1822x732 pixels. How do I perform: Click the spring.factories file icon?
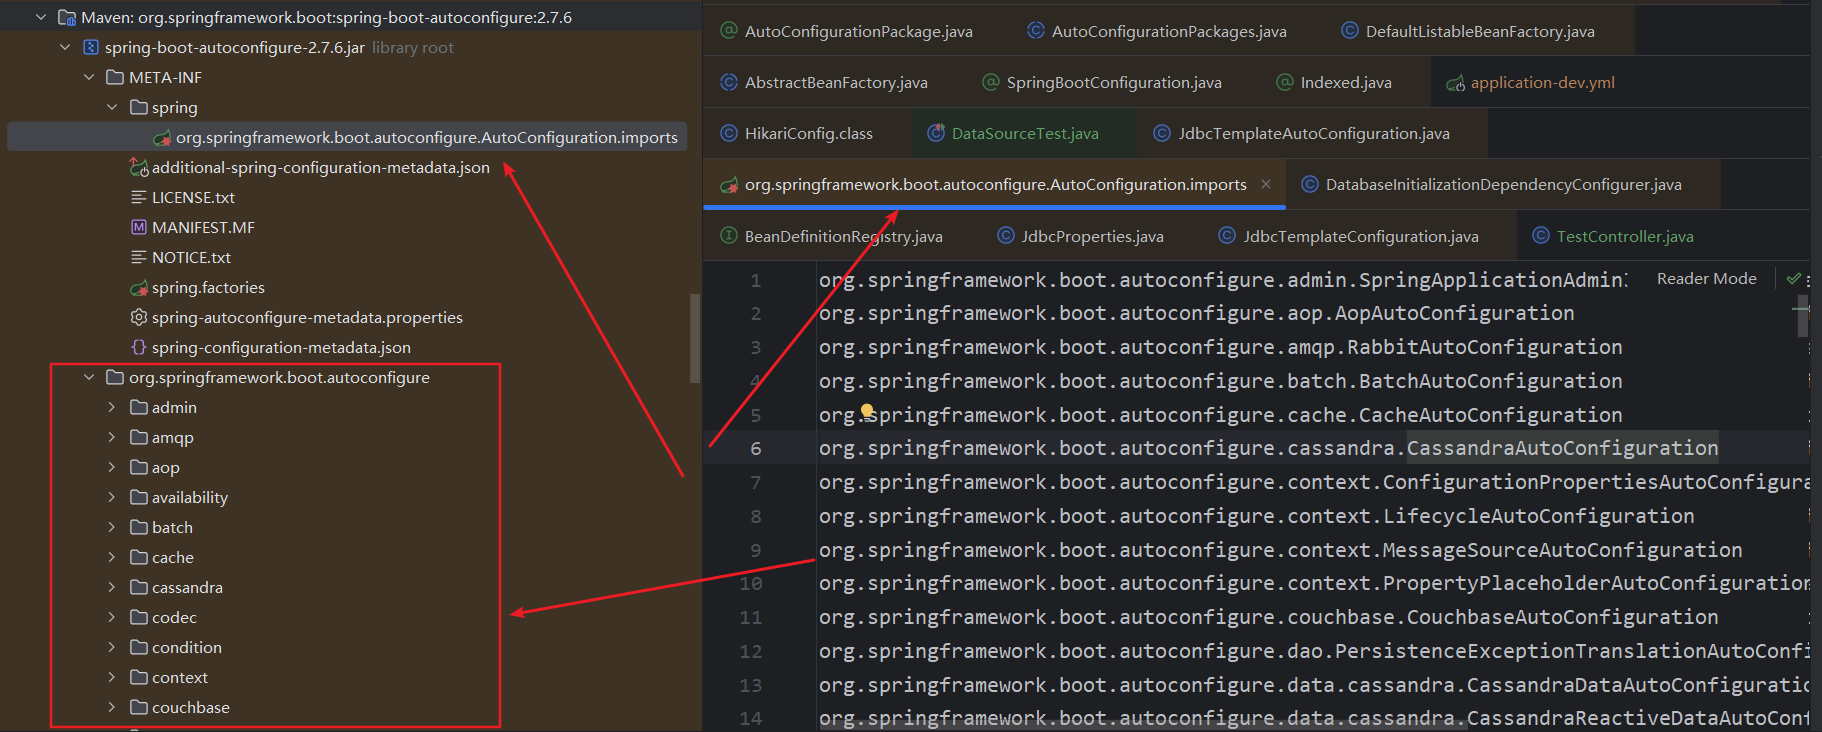pyautogui.click(x=139, y=288)
